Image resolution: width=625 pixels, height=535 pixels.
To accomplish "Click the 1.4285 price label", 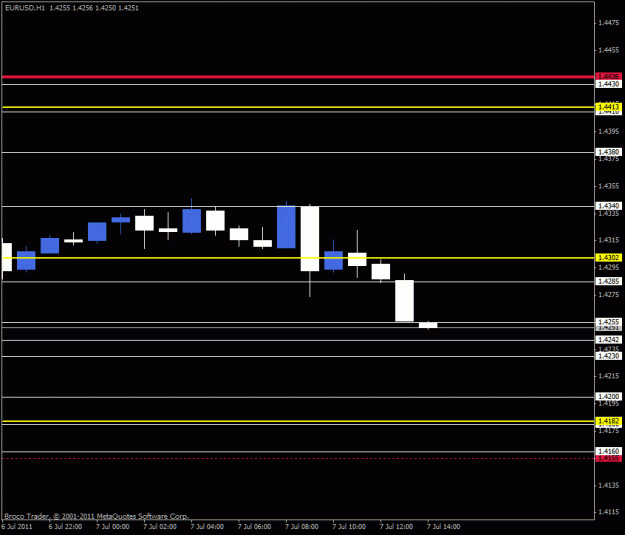I will point(609,281).
